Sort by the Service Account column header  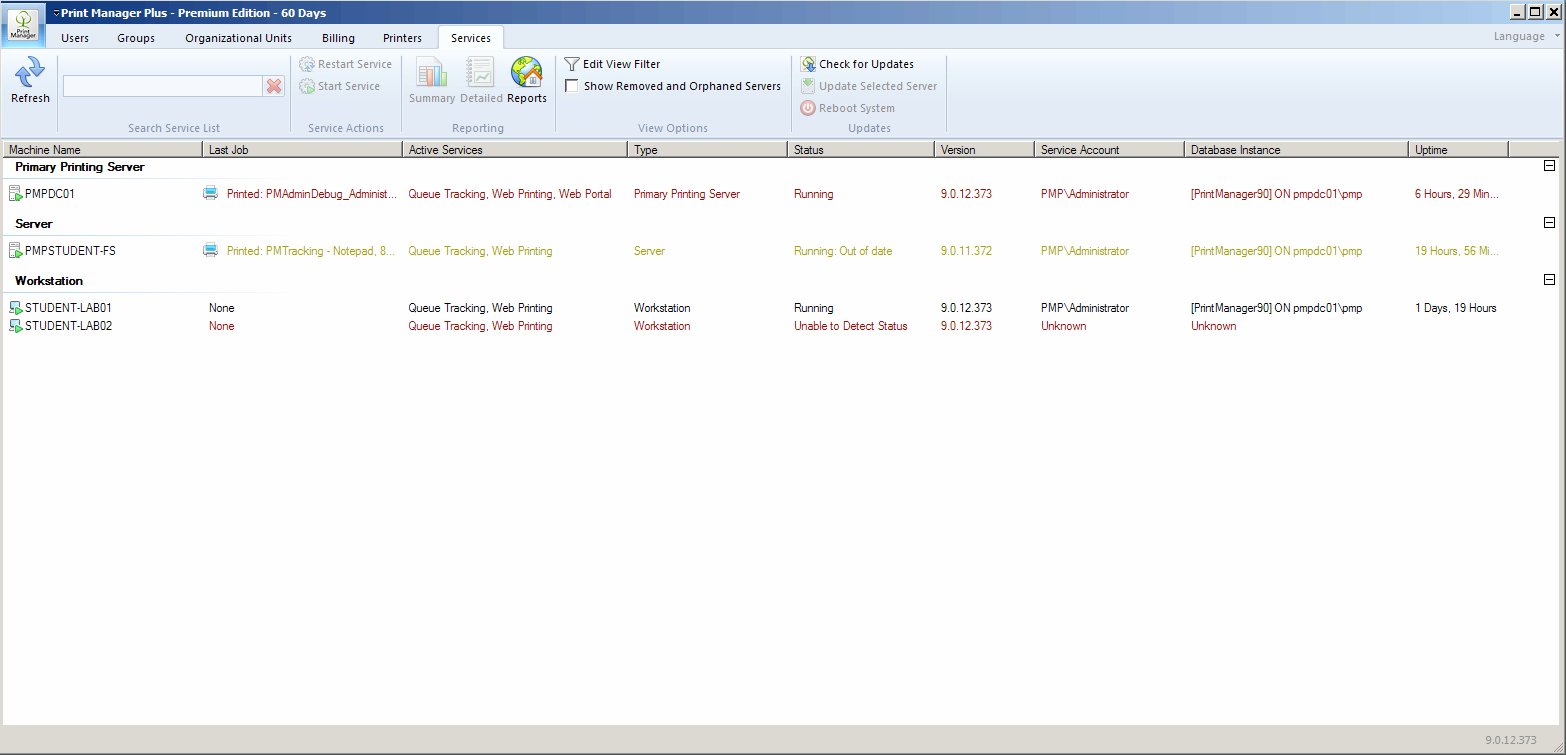pos(1109,149)
